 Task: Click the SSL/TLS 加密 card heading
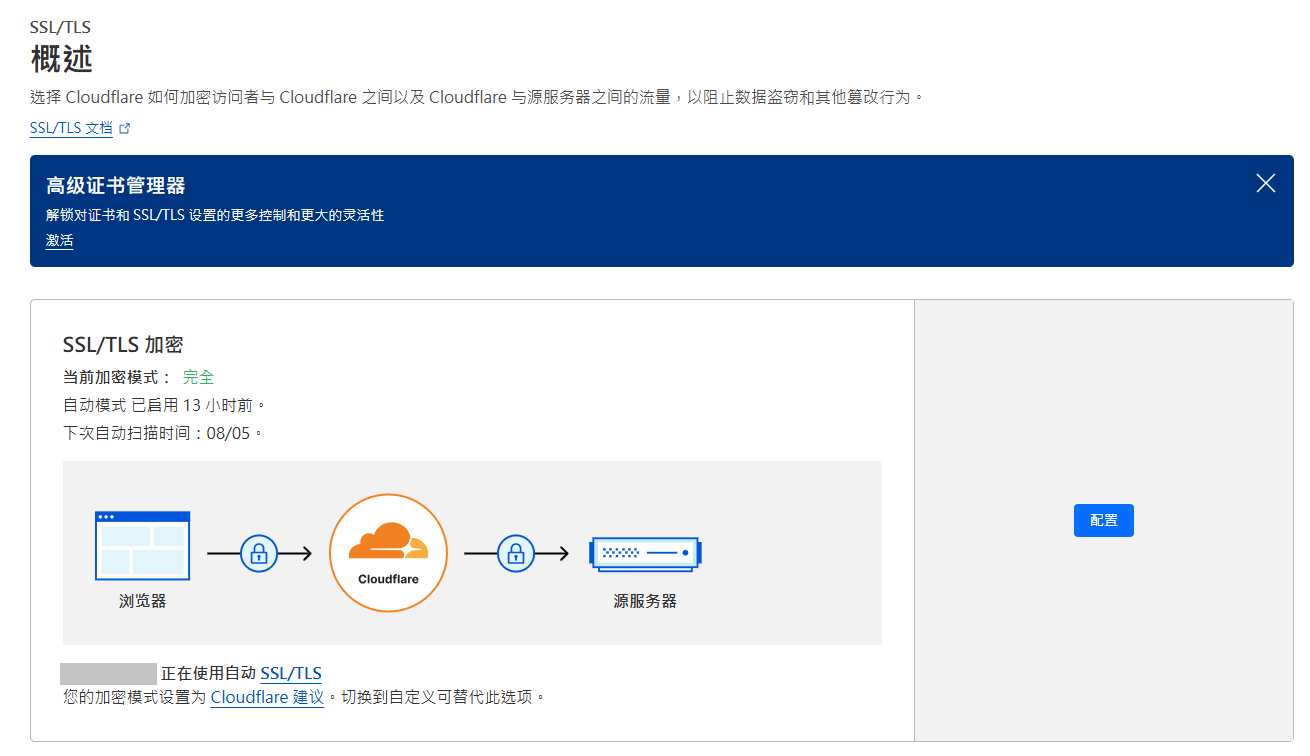coord(122,344)
